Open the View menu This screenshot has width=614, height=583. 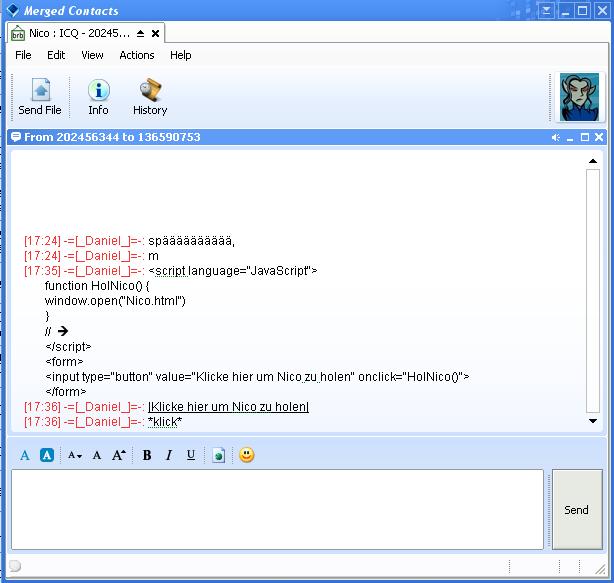(92, 55)
